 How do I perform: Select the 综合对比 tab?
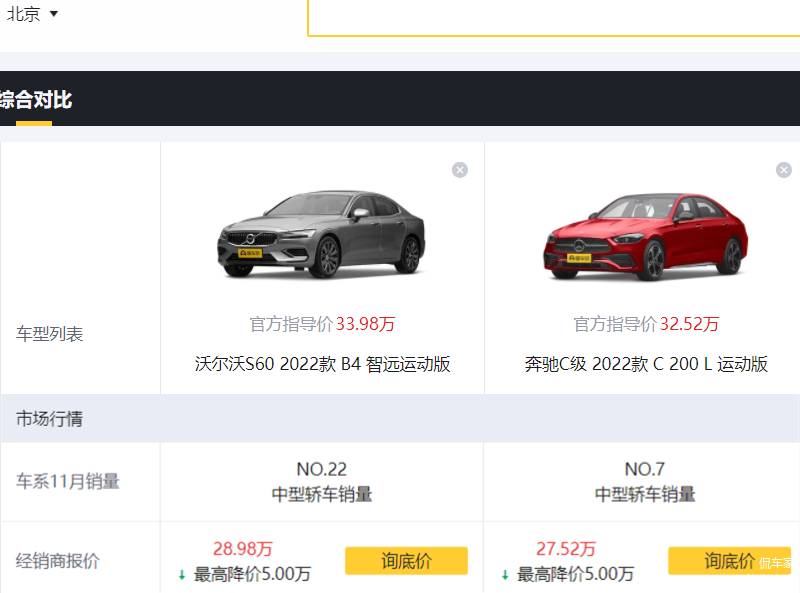(x=35, y=100)
